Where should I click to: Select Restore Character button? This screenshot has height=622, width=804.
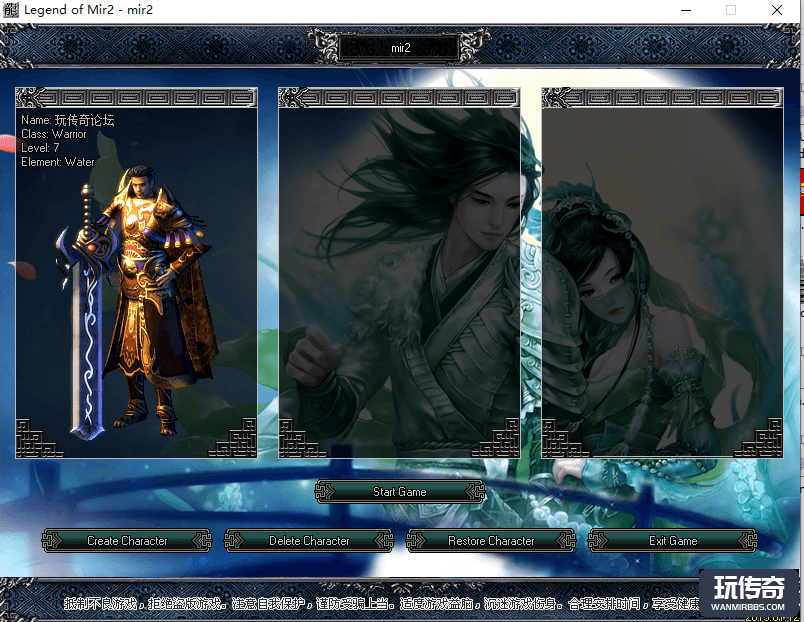[491, 540]
